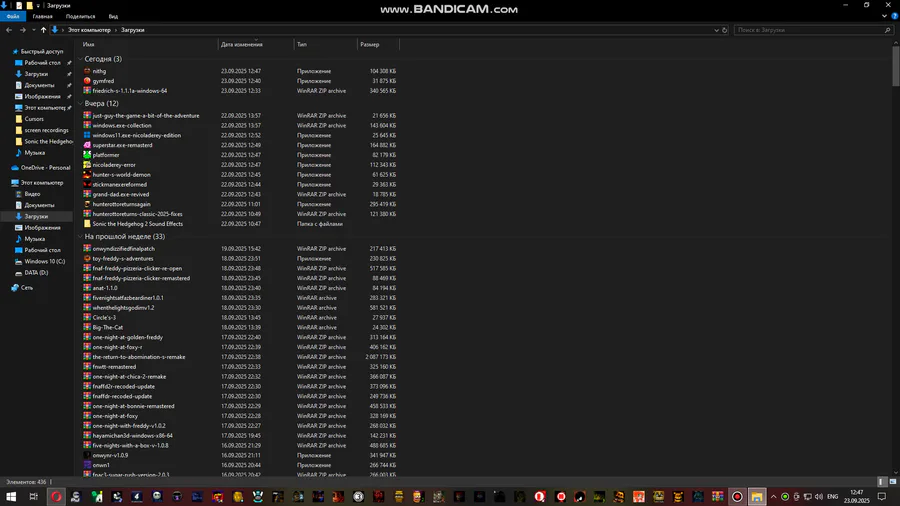Refresh the Загрузки folder view
Image resolution: width=900 pixels, height=506 pixels.
point(724,30)
